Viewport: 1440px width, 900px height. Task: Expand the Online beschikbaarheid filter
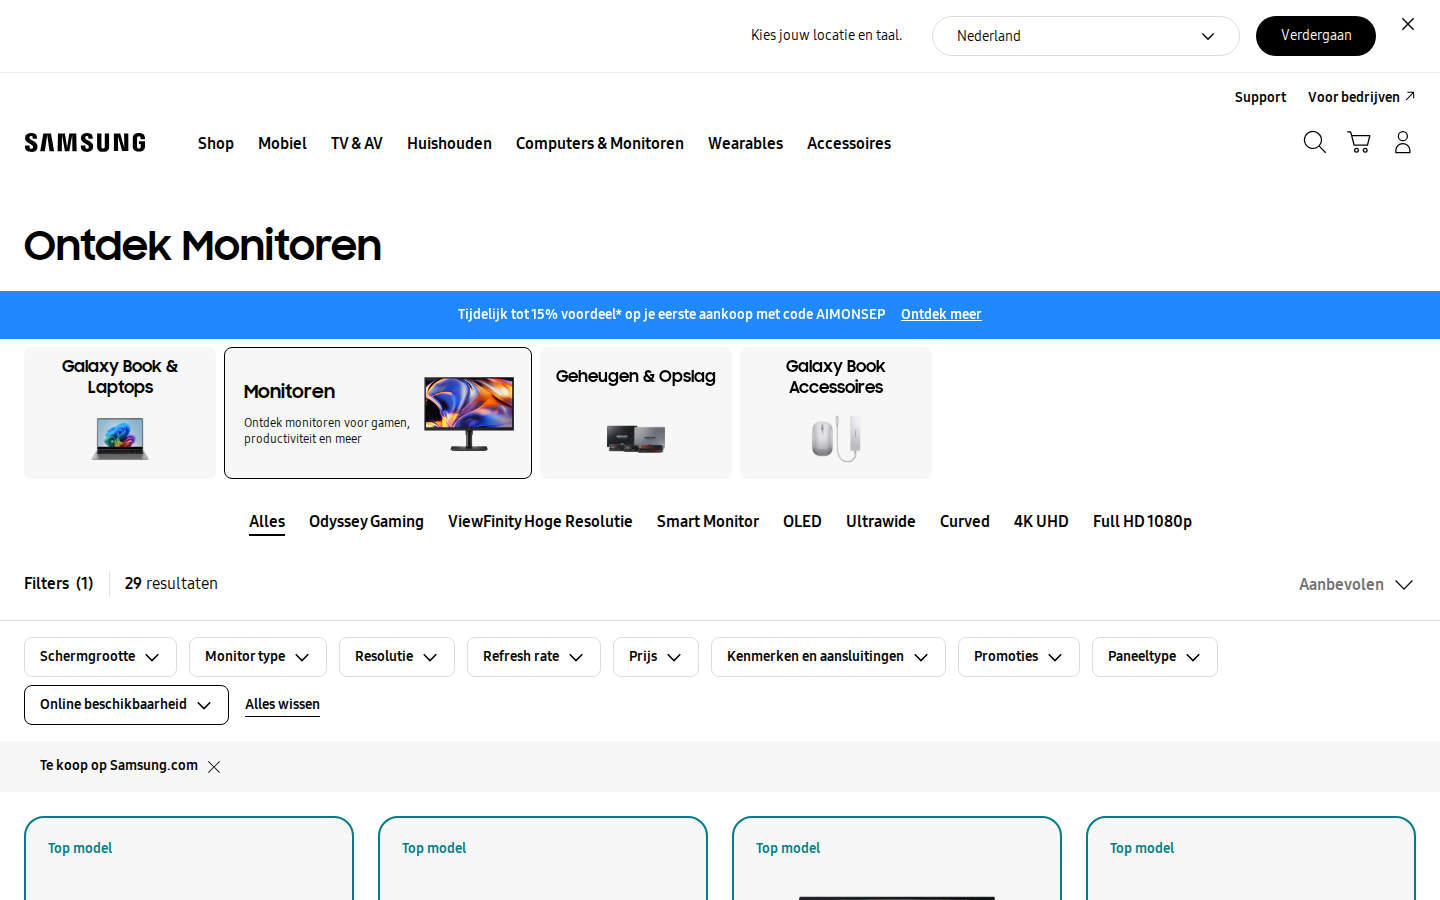coord(126,705)
